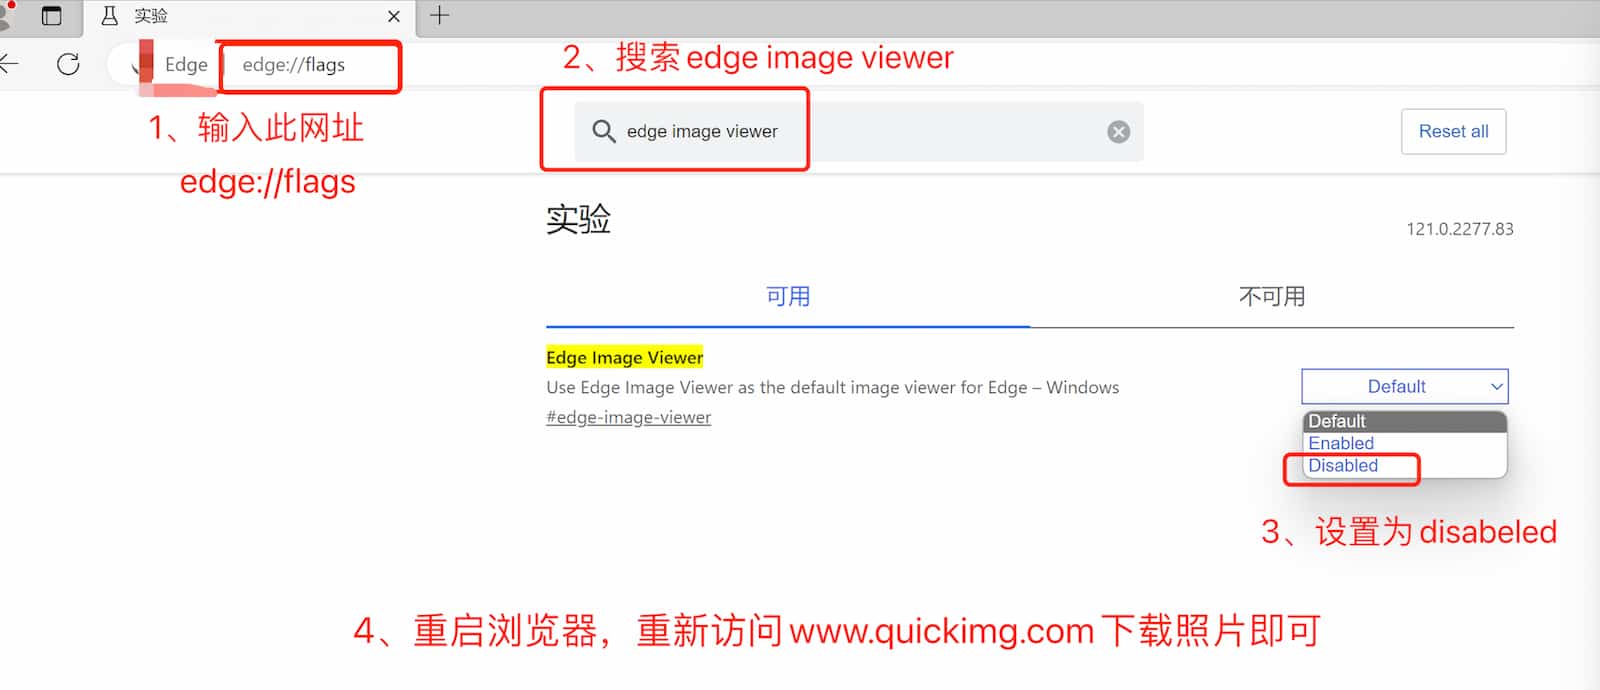The width and height of the screenshot is (1600, 690).
Task: Click the magnifier search icon
Action: click(x=603, y=131)
